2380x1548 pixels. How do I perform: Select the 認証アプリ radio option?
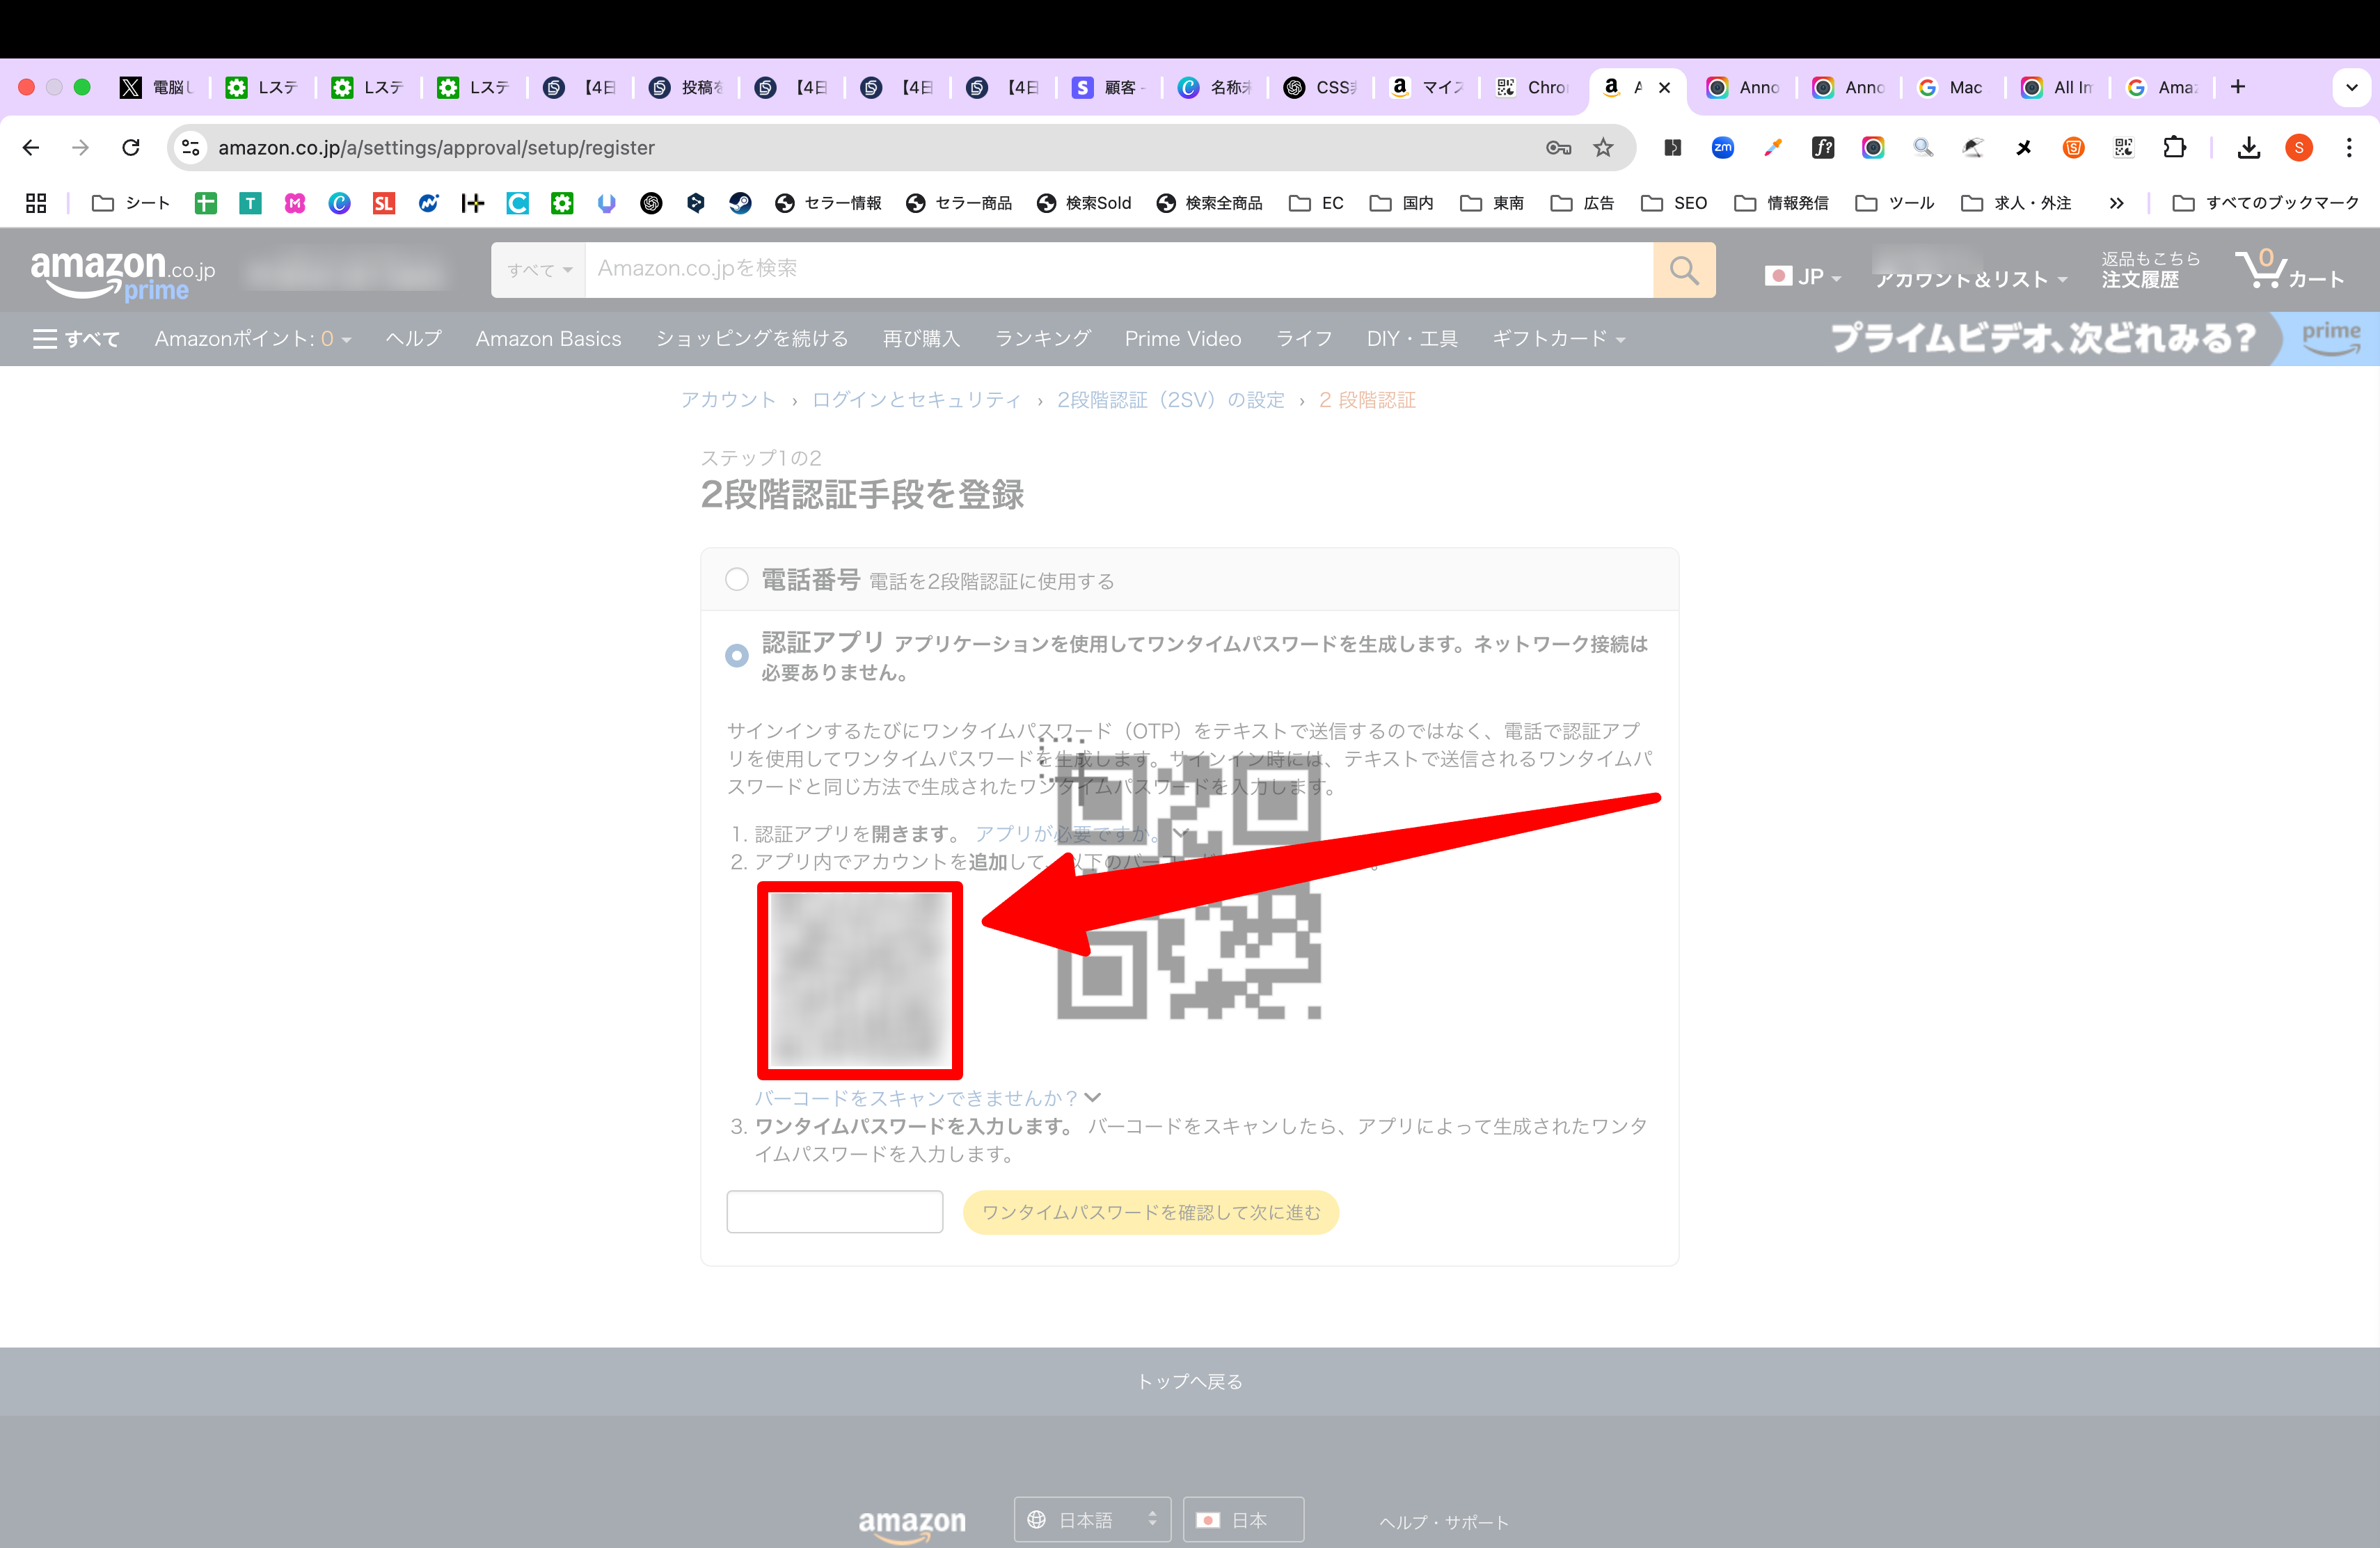(737, 655)
